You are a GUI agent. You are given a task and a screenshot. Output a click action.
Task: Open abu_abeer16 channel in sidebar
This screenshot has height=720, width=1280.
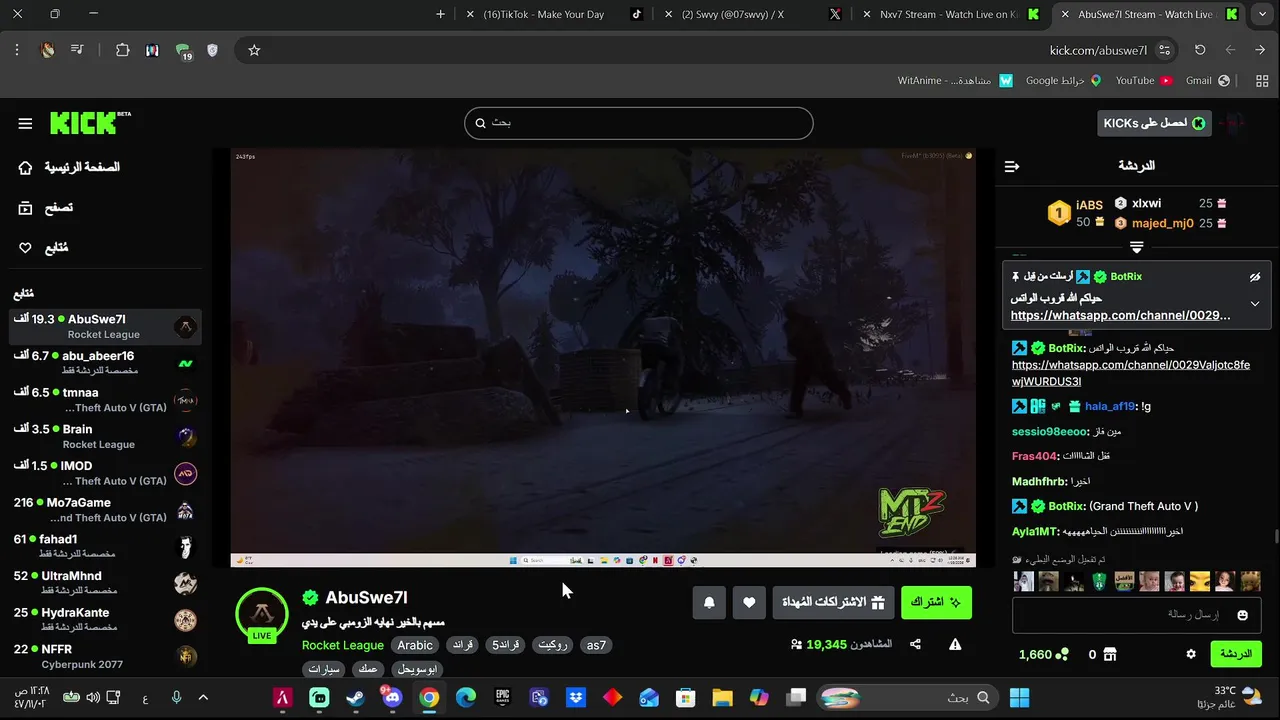[x=105, y=362]
